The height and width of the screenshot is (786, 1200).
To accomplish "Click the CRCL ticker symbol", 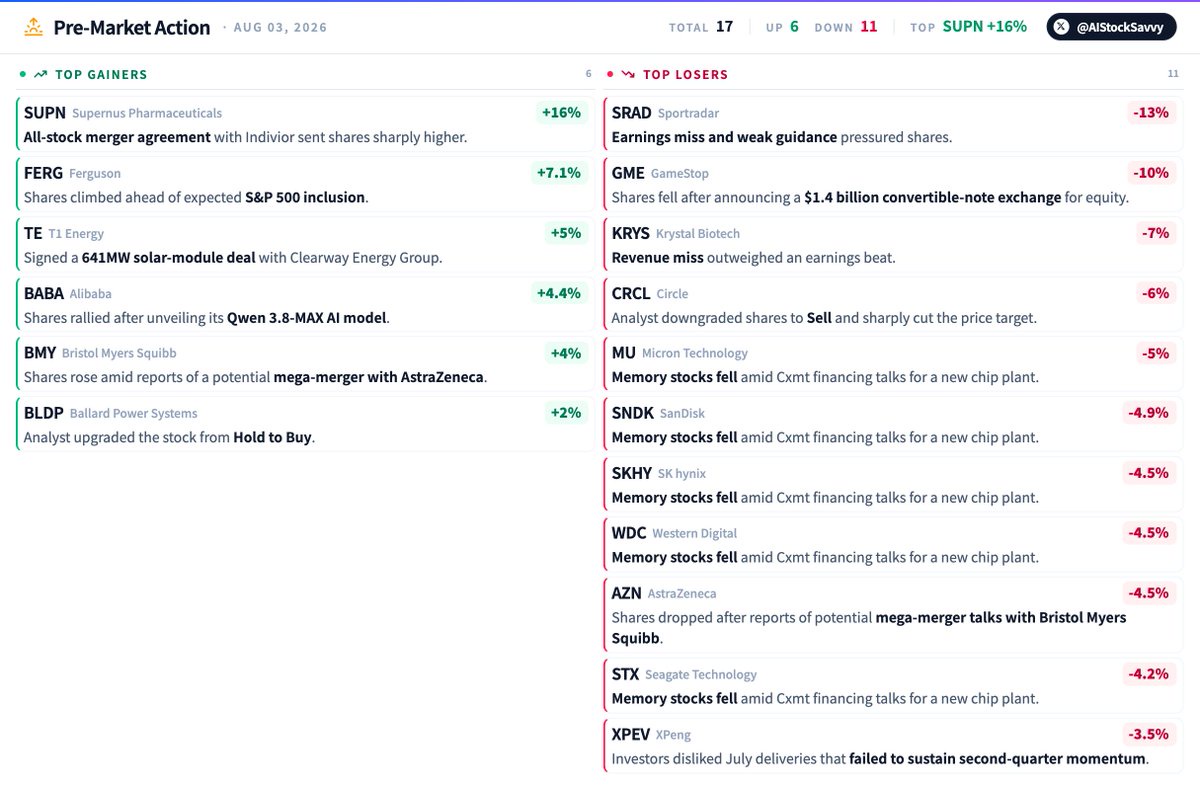I will [x=631, y=293].
